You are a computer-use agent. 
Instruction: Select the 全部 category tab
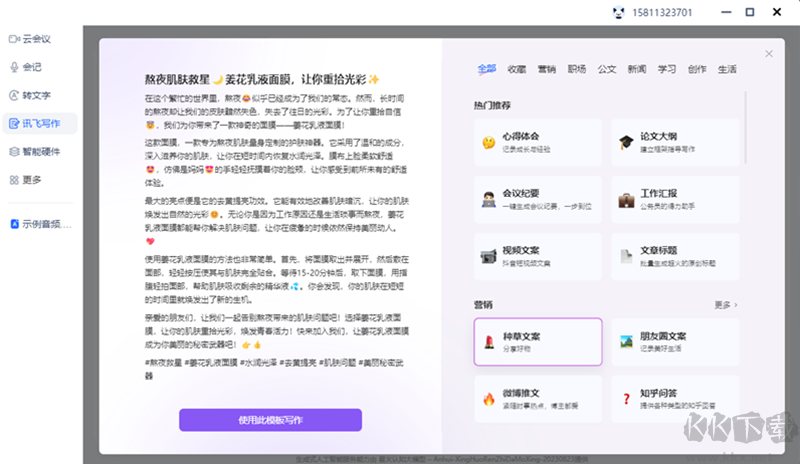tap(487, 69)
